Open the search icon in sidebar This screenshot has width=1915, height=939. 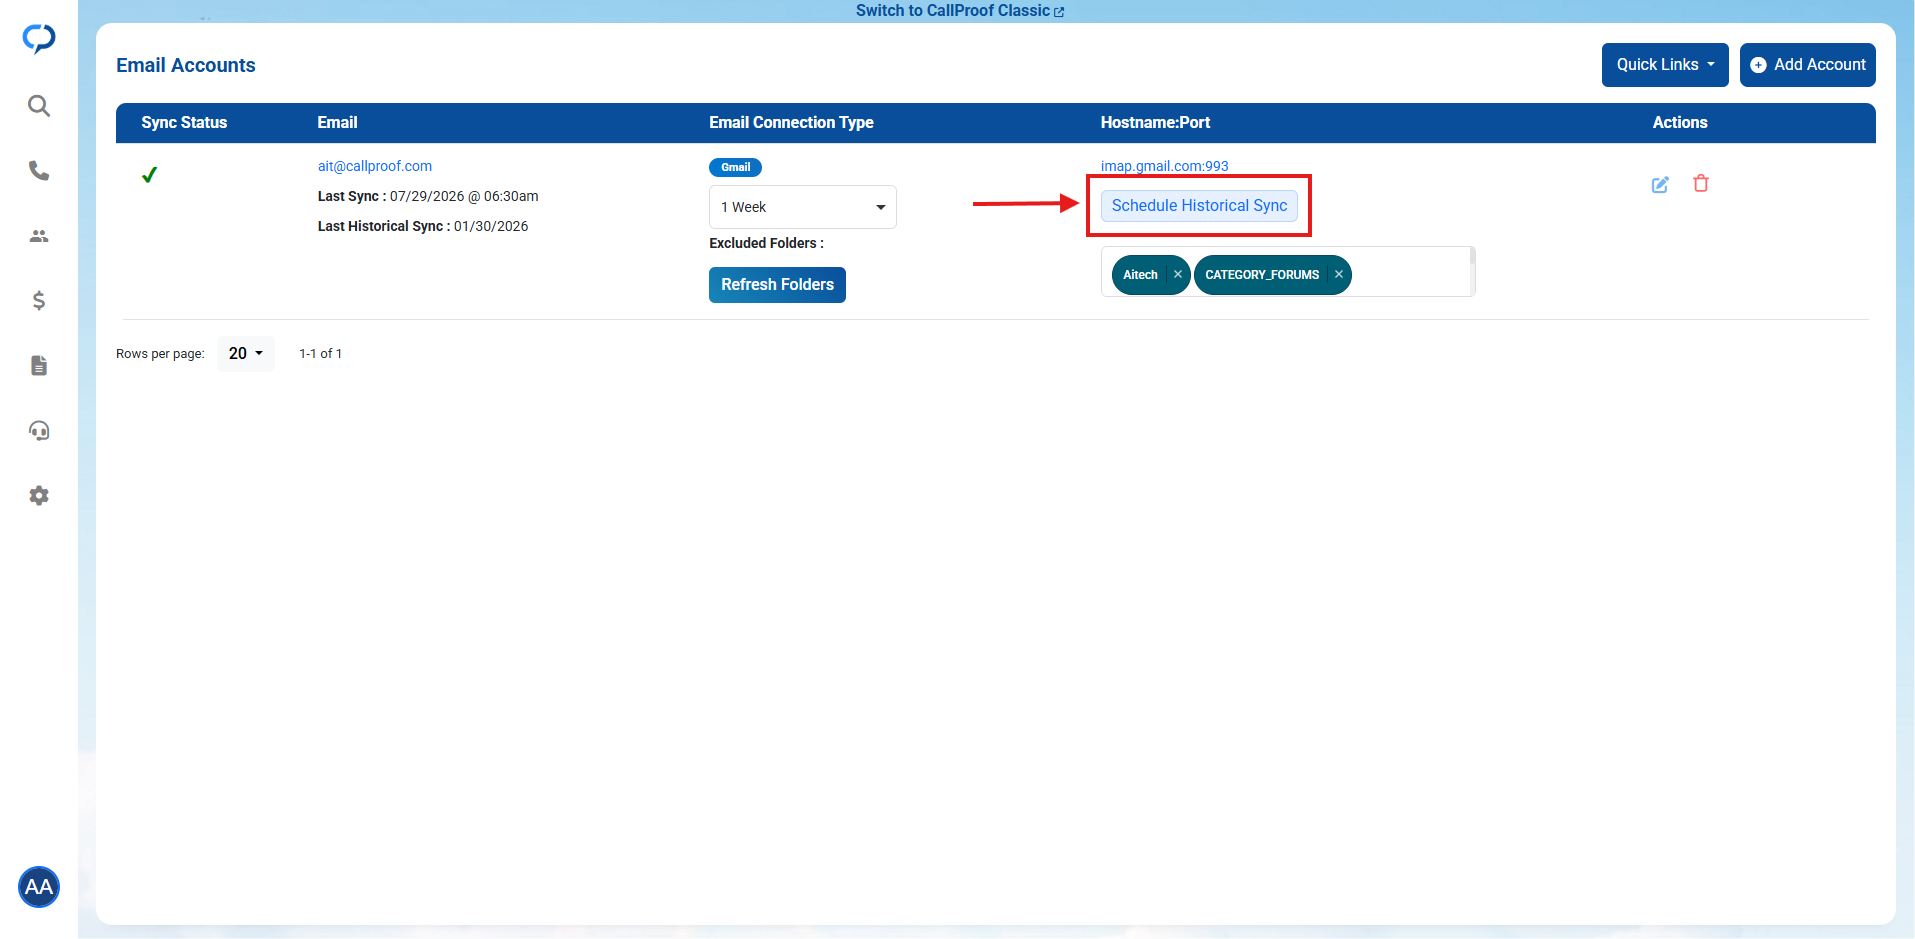[x=39, y=106]
